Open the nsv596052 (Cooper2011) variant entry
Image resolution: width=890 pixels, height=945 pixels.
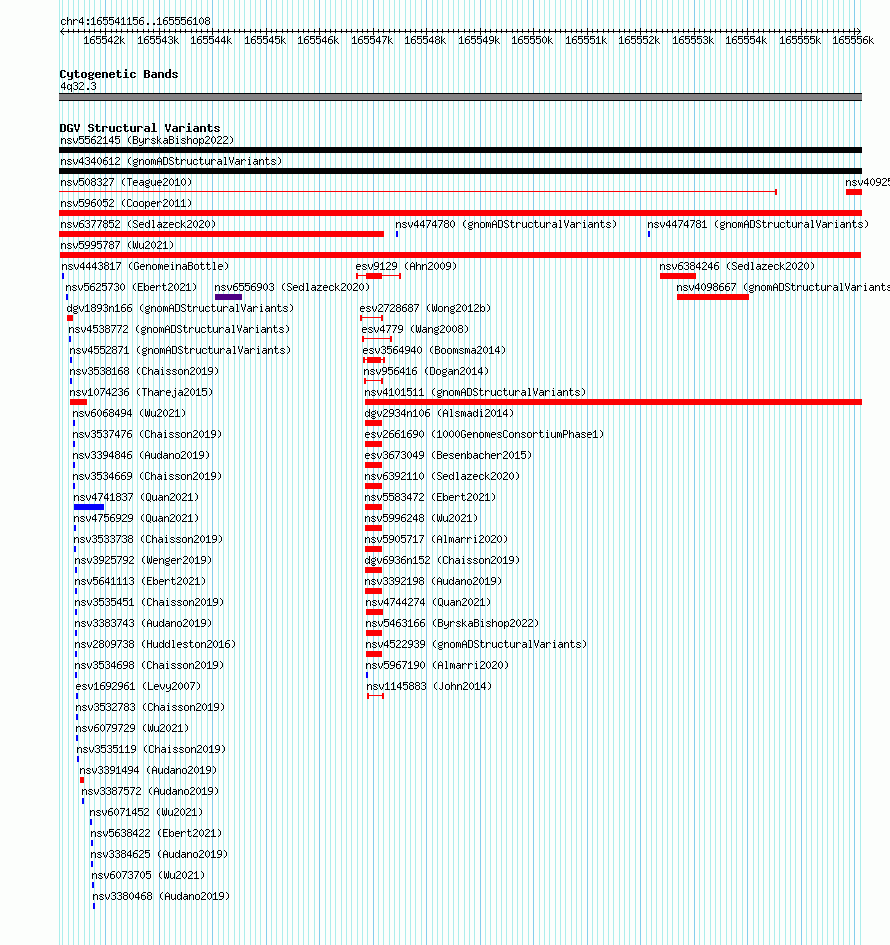tap(126, 204)
